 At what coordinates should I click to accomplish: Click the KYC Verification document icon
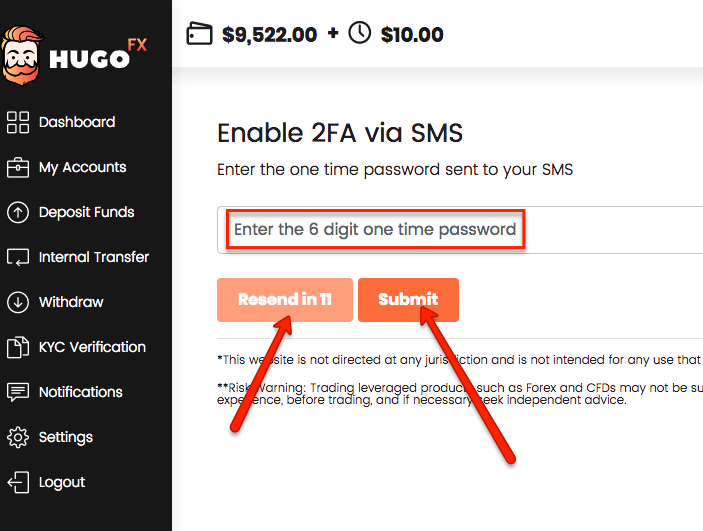(x=18, y=347)
